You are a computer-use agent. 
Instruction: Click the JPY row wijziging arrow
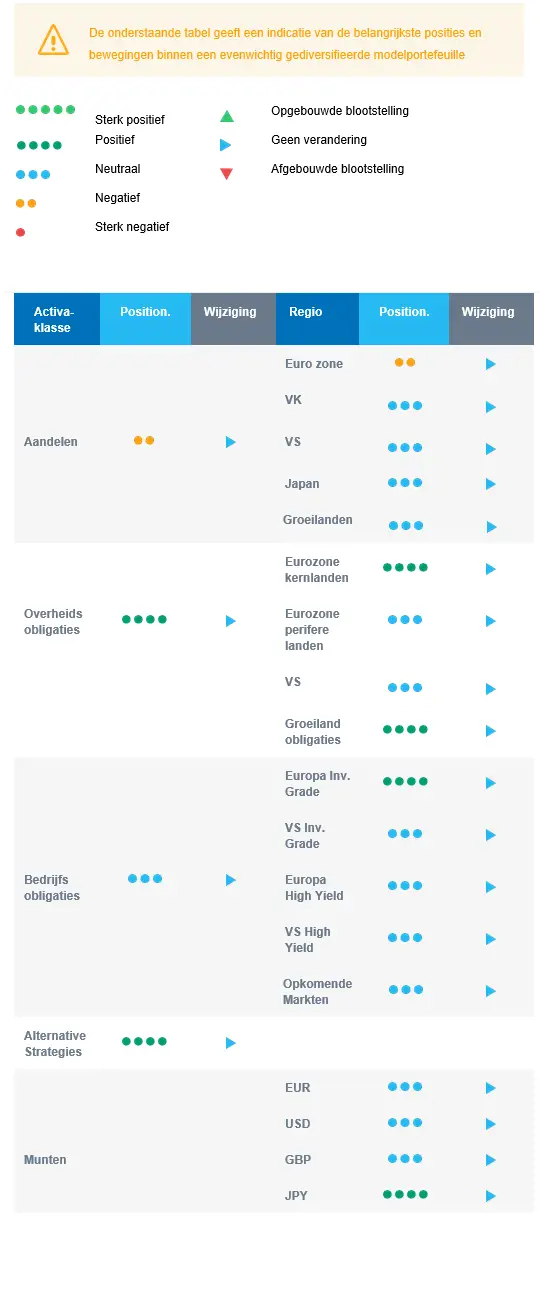pyautogui.click(x=491, y=1196)
